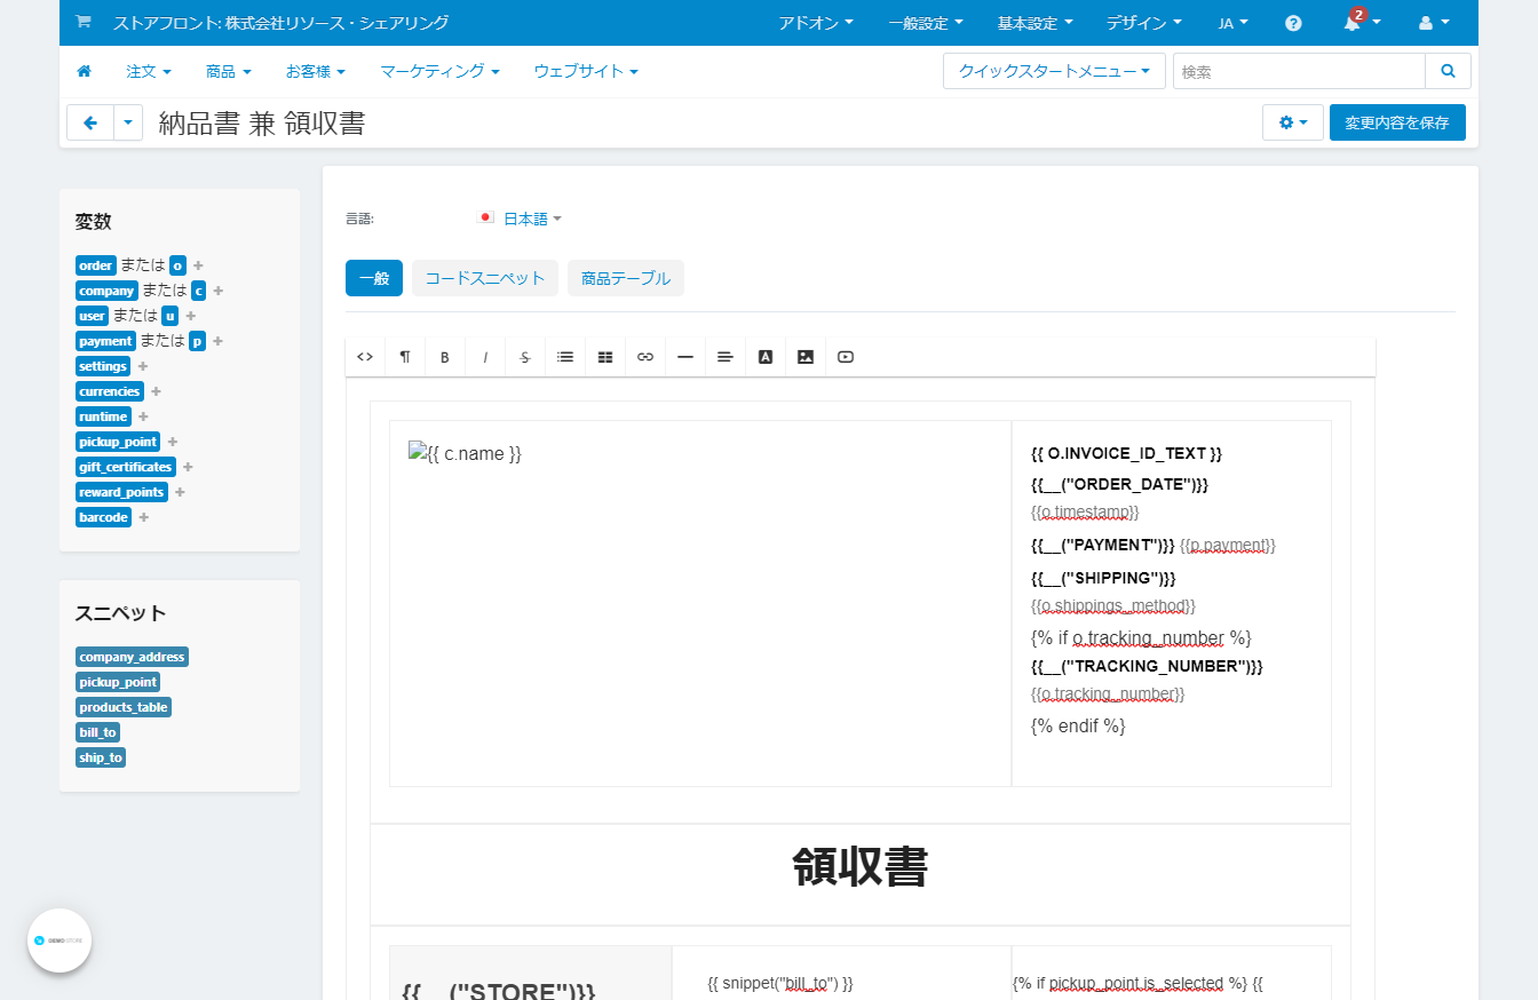
Task: Toggle italic formatting
Action: [x=485, y=357]
